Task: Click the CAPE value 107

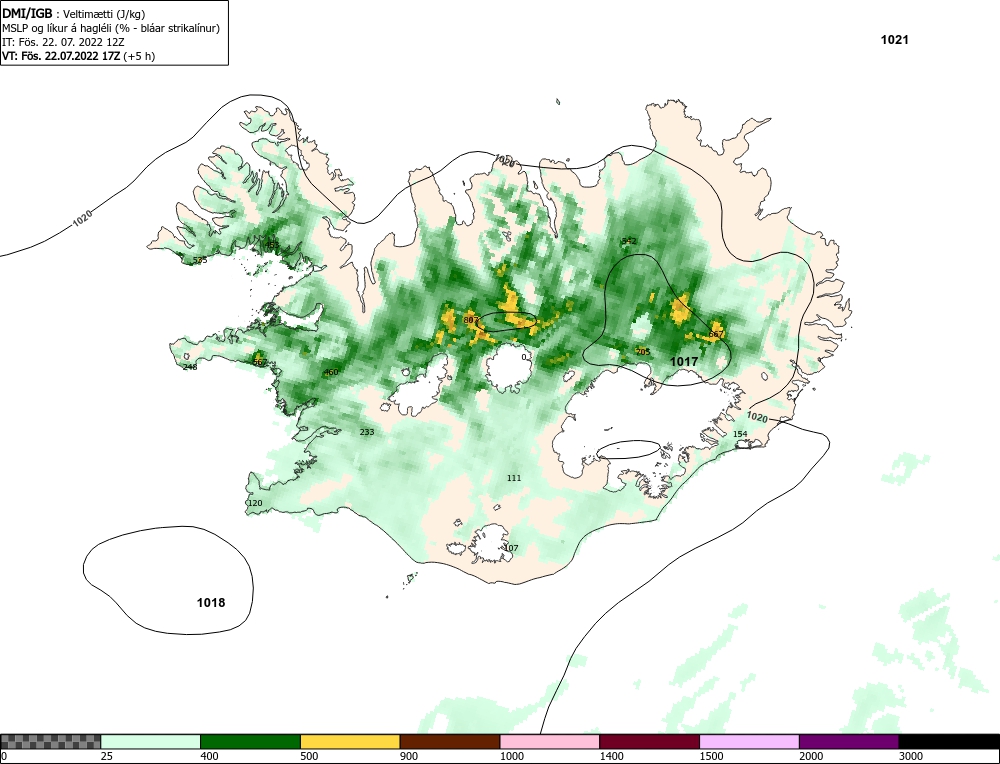Action: pyautogui.click(x=511, y=548)
